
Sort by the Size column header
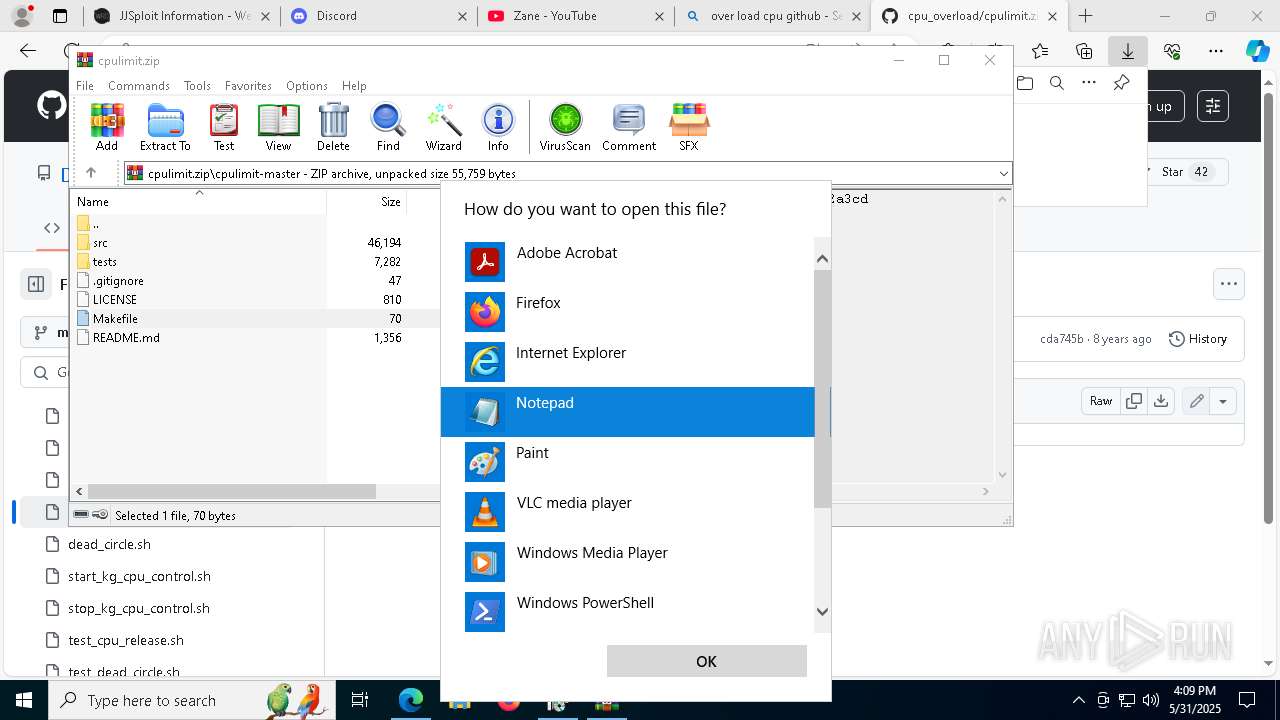(367, 201)
